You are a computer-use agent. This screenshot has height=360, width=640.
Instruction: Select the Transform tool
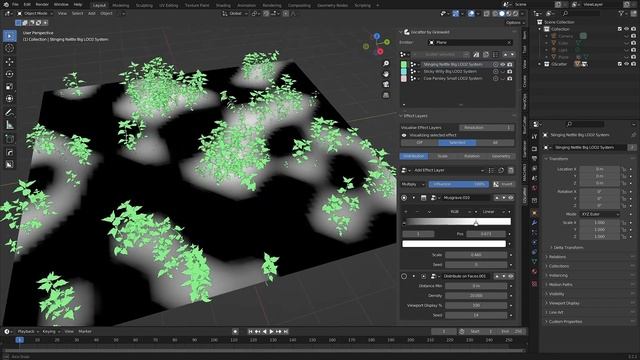9,99
